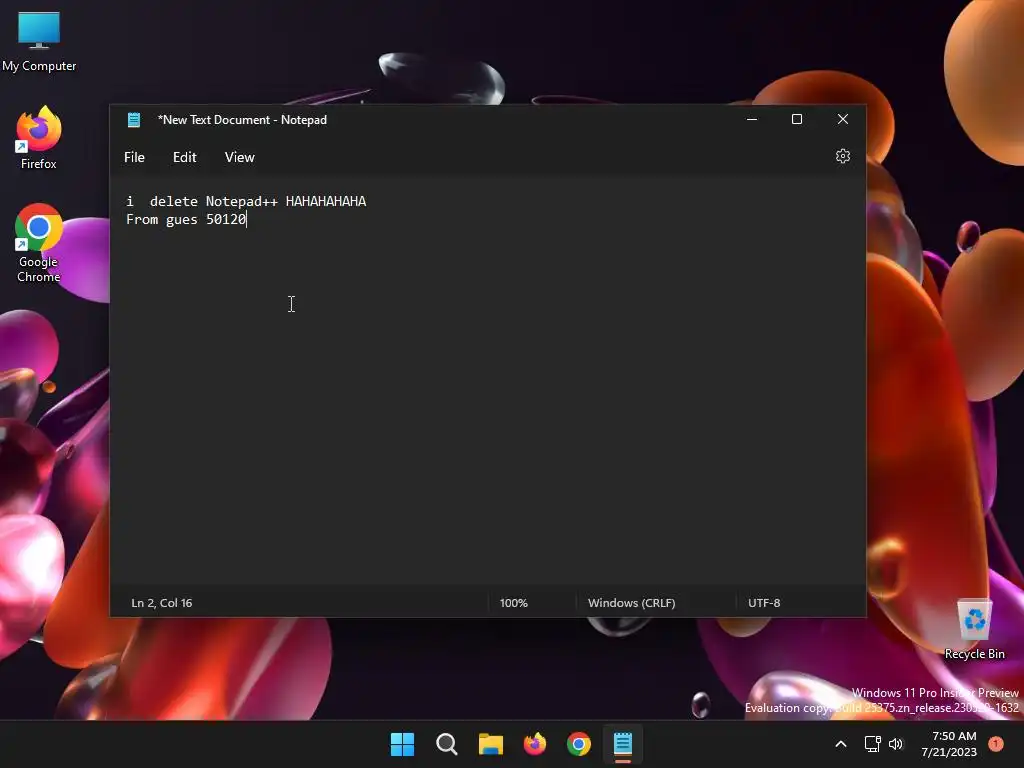Open File Explorer from the taskbar
This screenshot has width=1024, height=768.
click(x=491, y=744)
